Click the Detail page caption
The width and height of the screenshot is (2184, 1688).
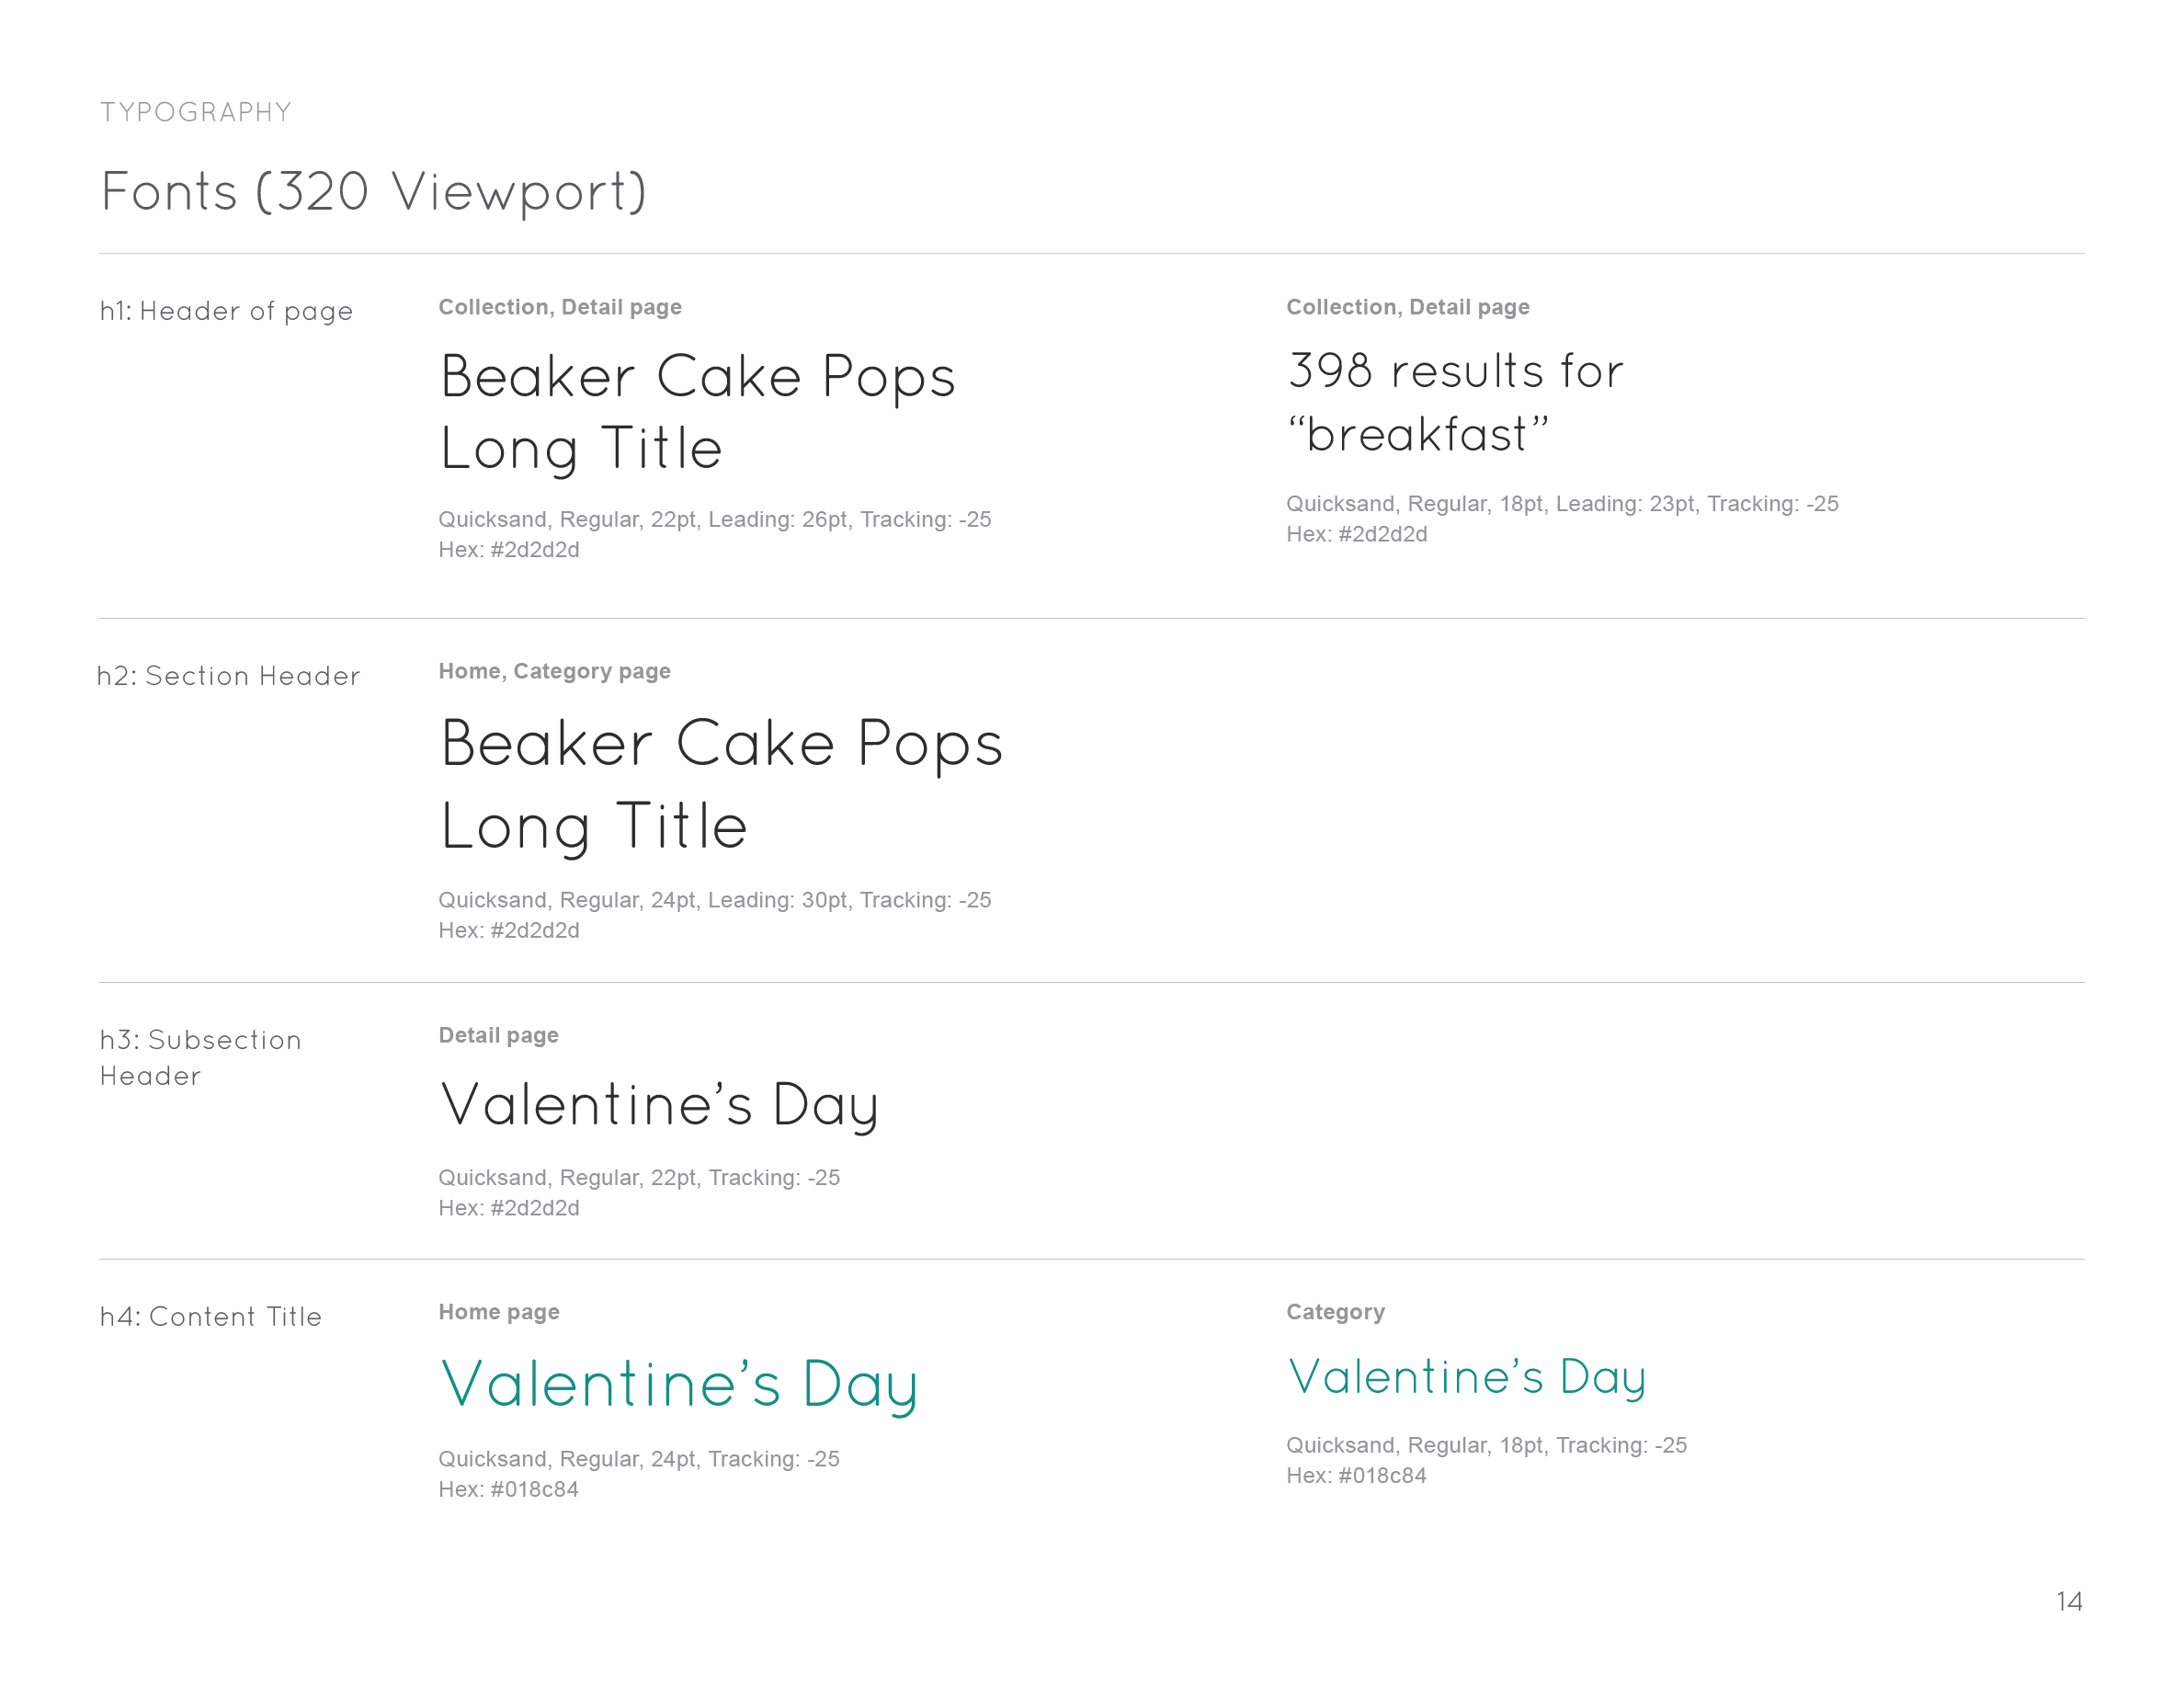tap(498, 1035)
